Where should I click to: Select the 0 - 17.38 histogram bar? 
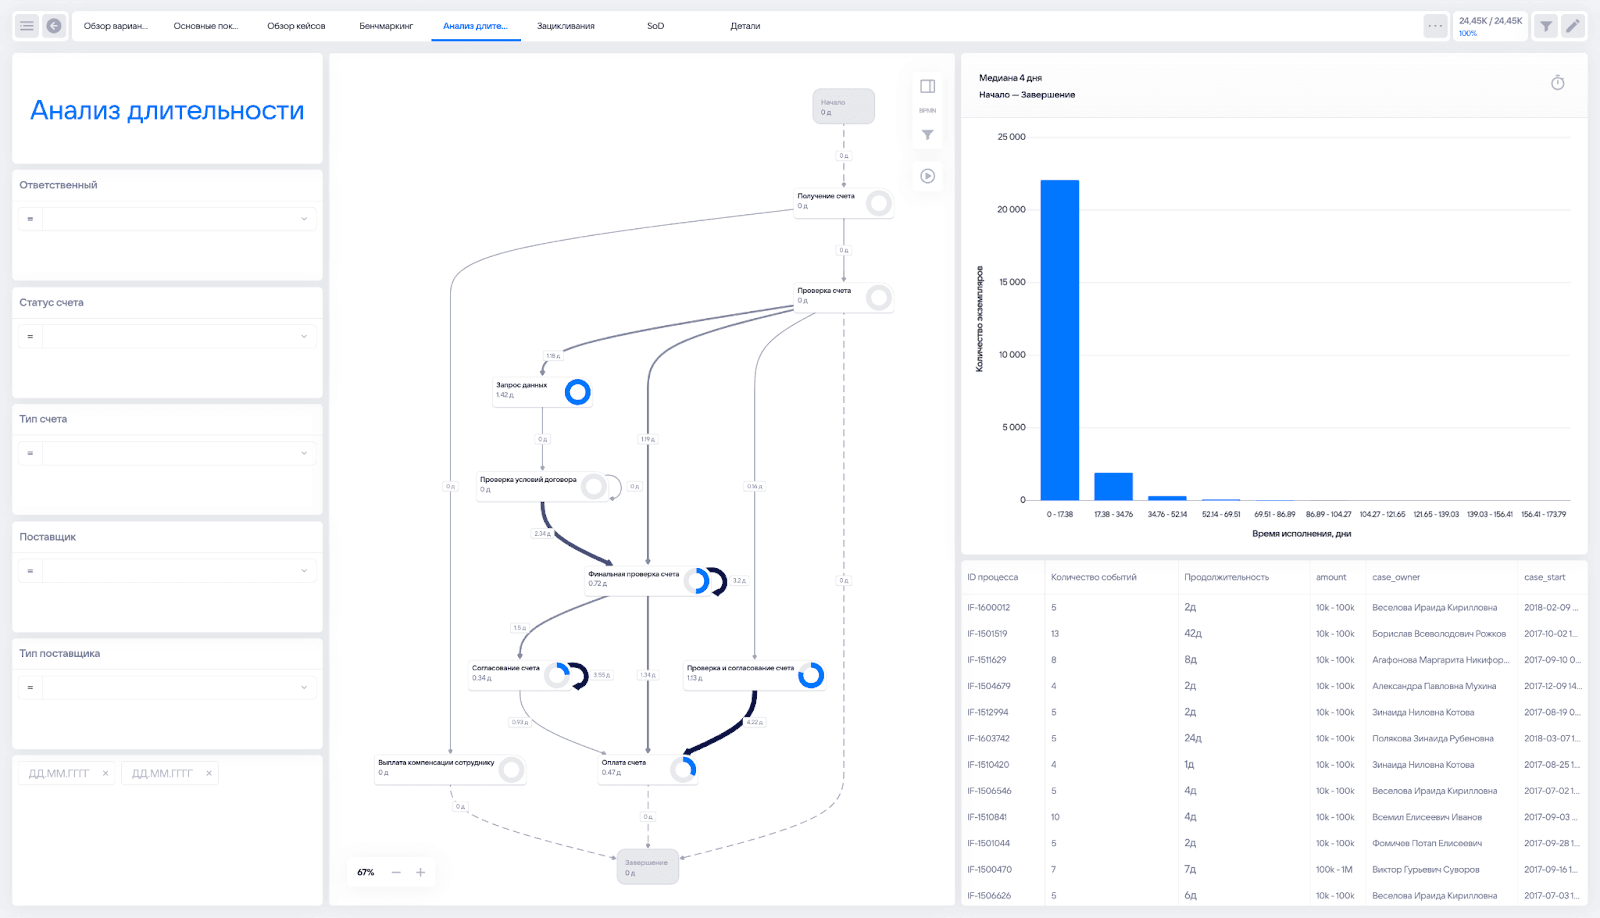point(1059,340)
